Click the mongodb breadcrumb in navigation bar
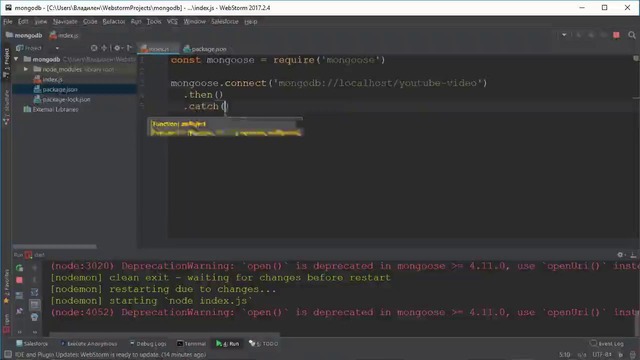The image size is (640, 360). [x=24, y=36]
